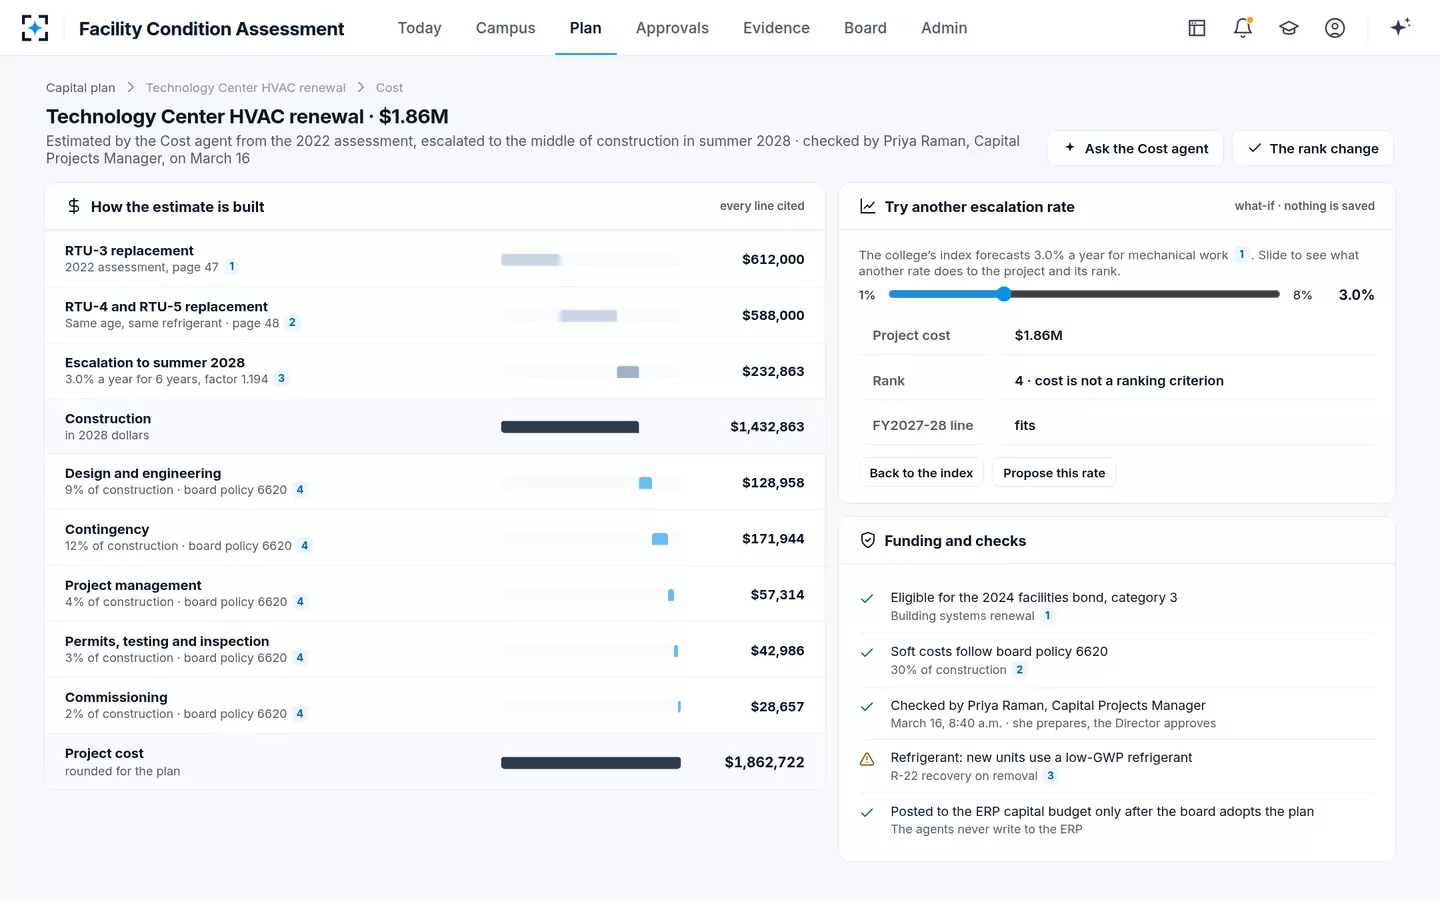
Task: Open the layout panel icon in header
Action: (1197, 28)
